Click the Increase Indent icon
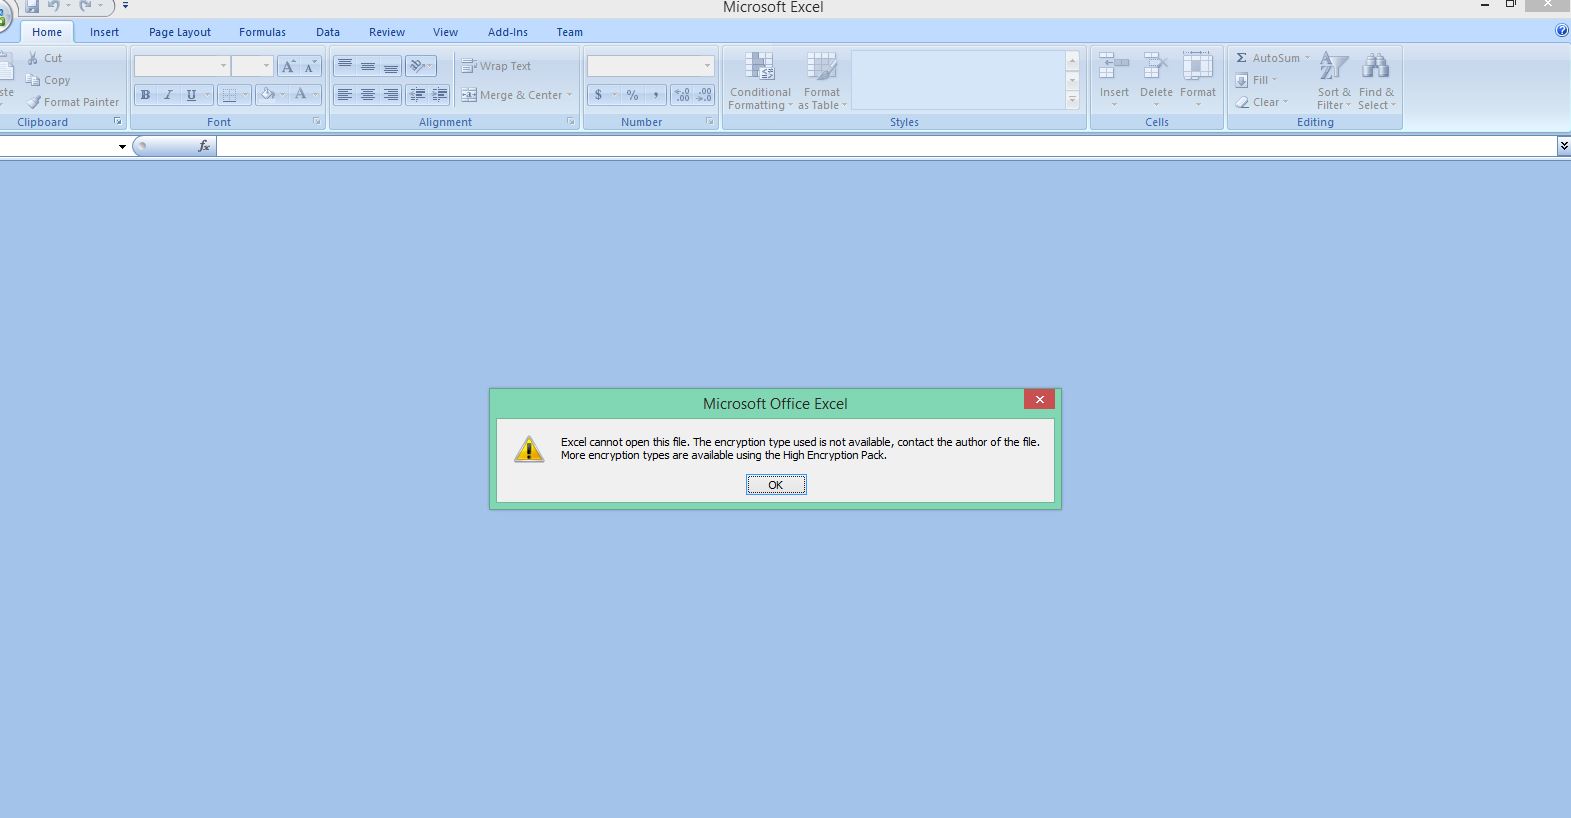The image size is (1571, 818). (x=440, y=95)
